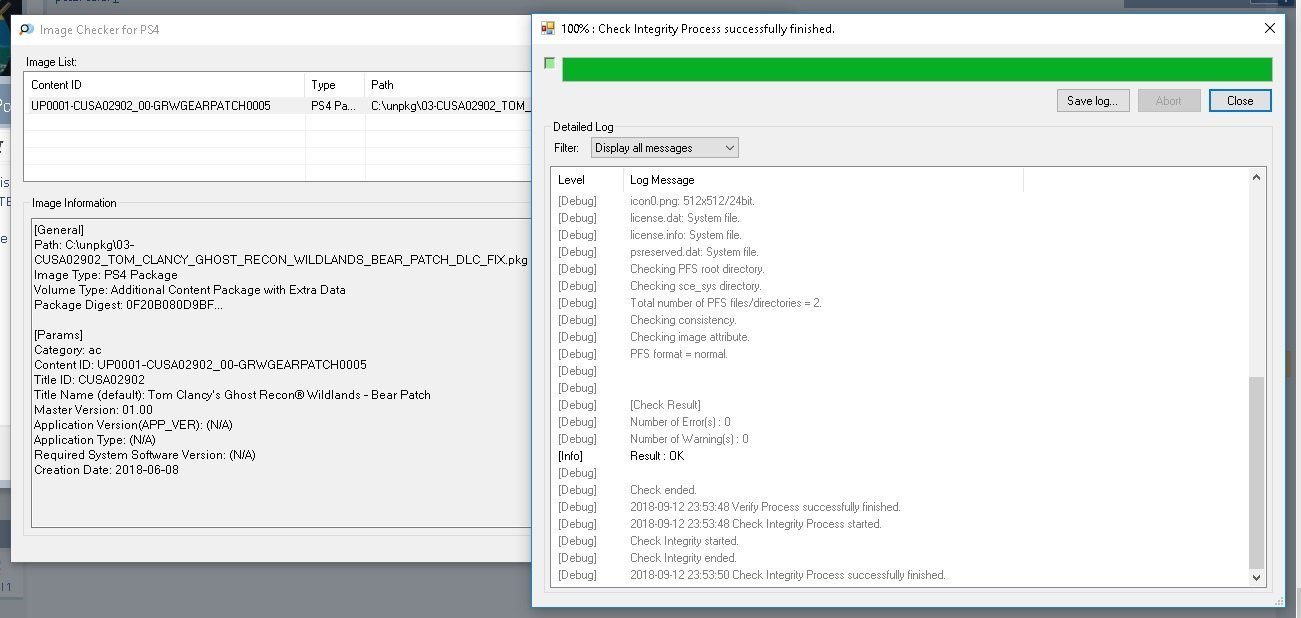
Task: Click the 23:53:50 Check Integrity Process finished line
Action: (788, 575)
